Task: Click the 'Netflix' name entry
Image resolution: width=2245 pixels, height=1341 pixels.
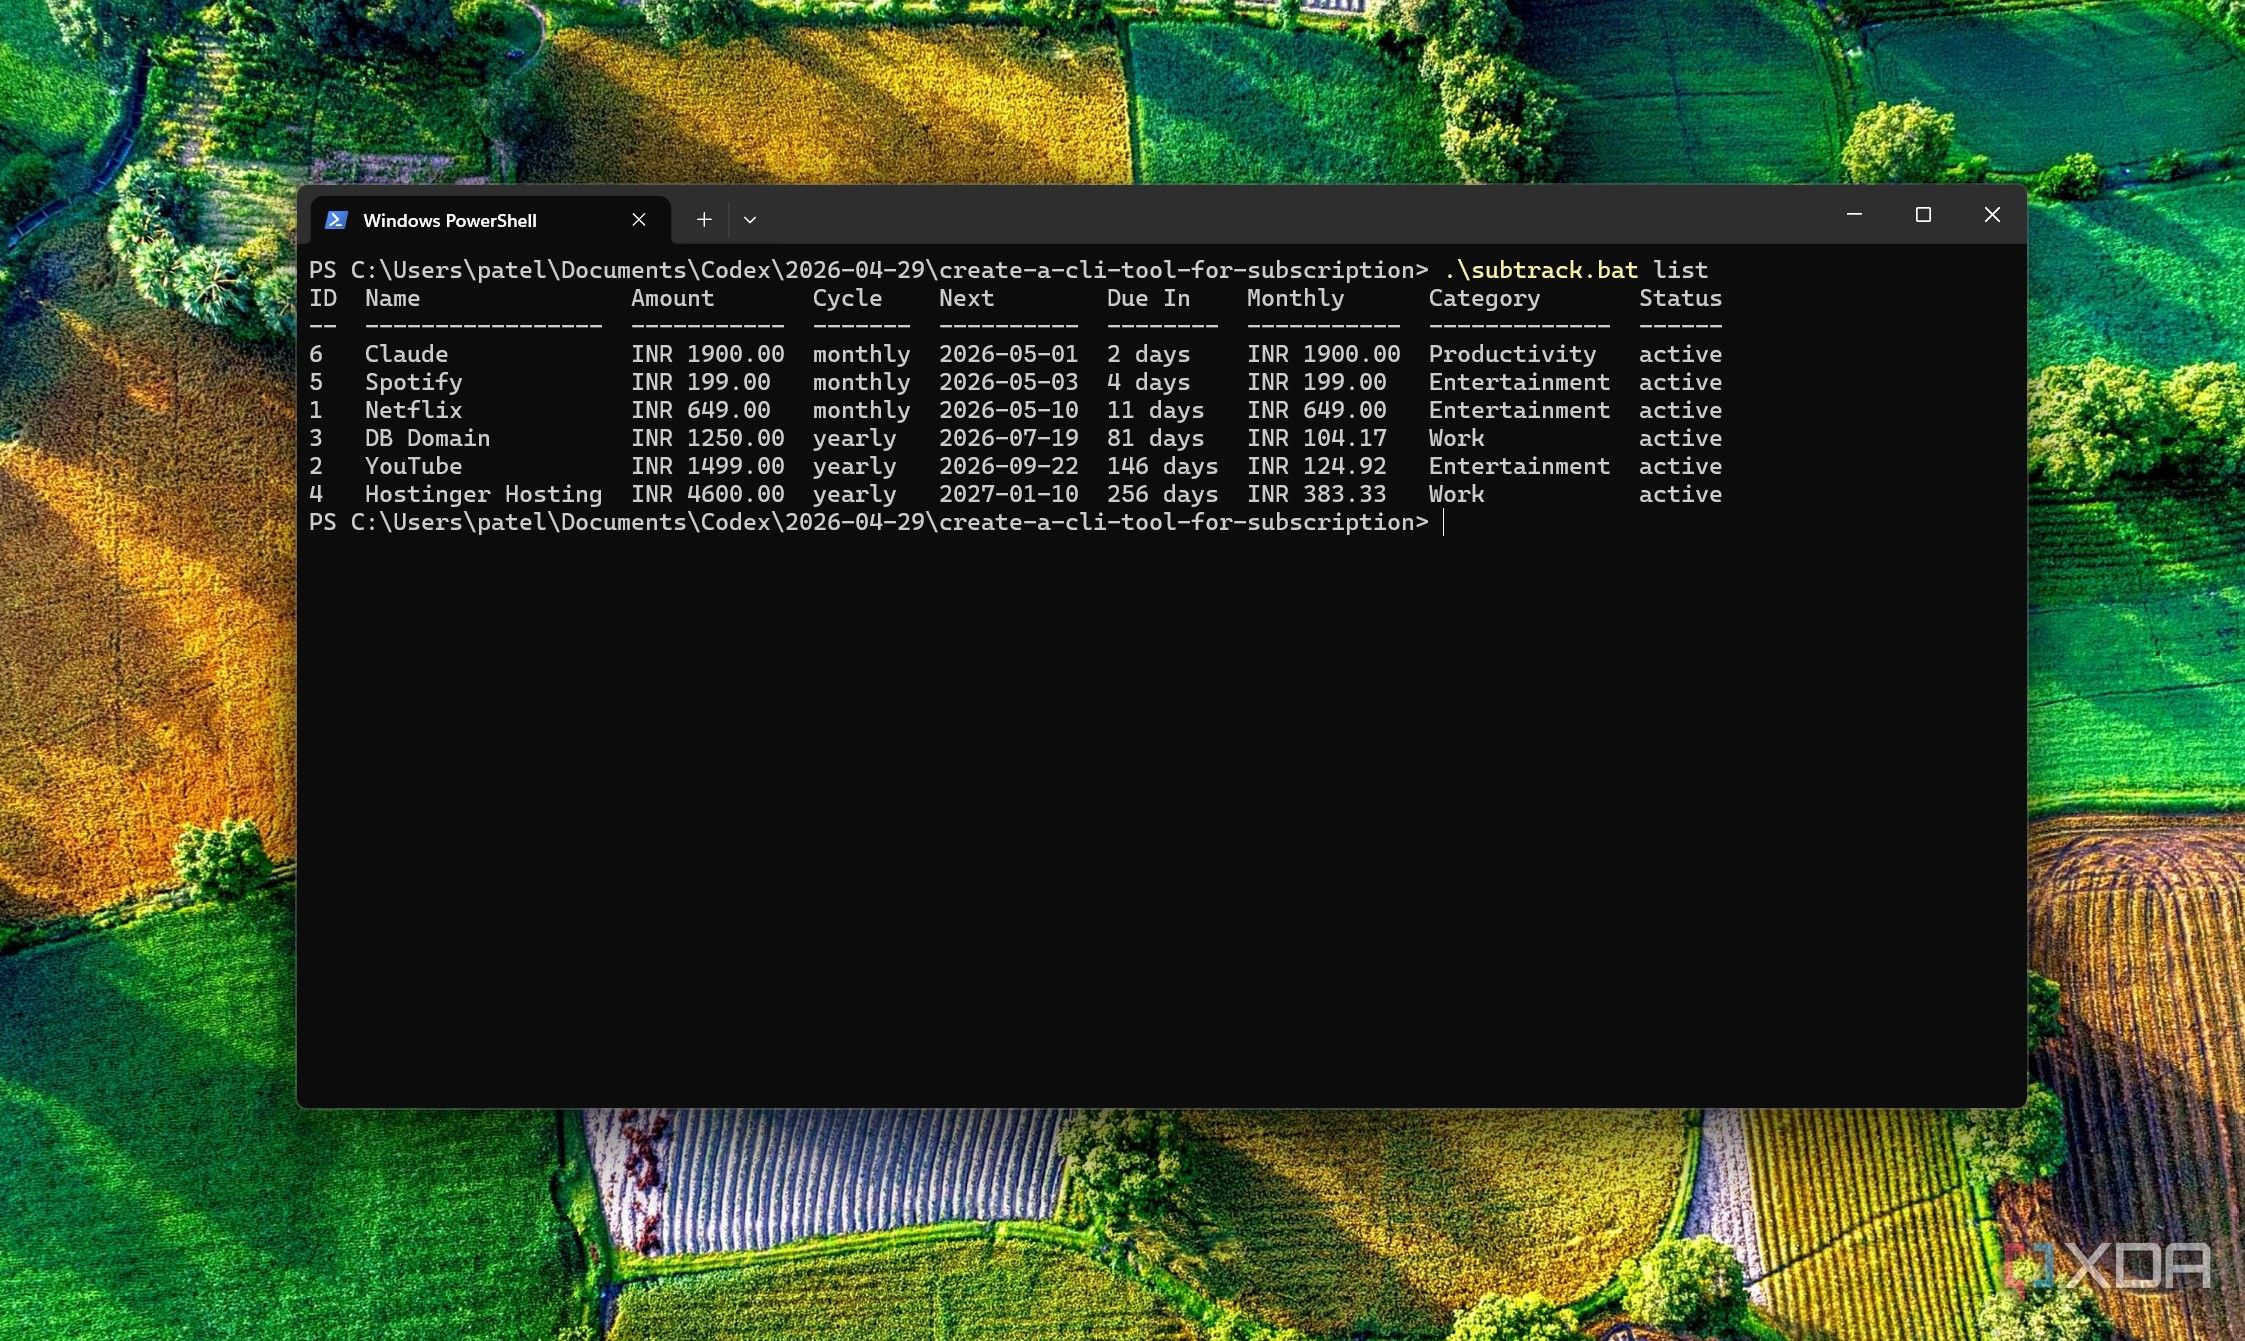Action: coord(413,410)
